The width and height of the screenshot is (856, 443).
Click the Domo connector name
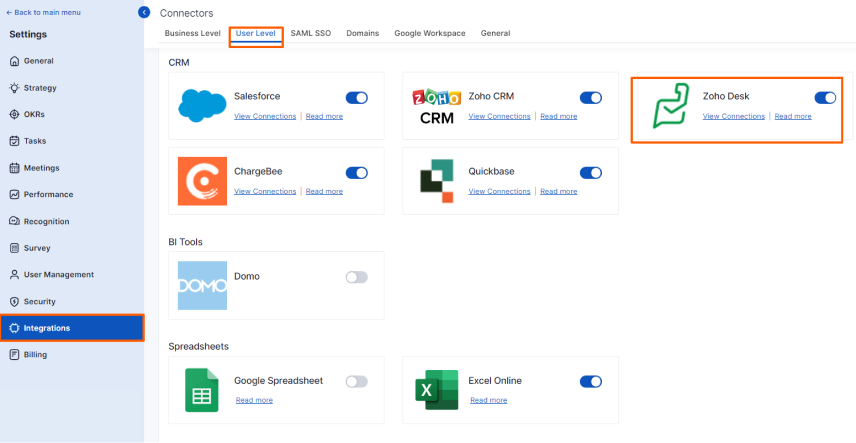247,276
